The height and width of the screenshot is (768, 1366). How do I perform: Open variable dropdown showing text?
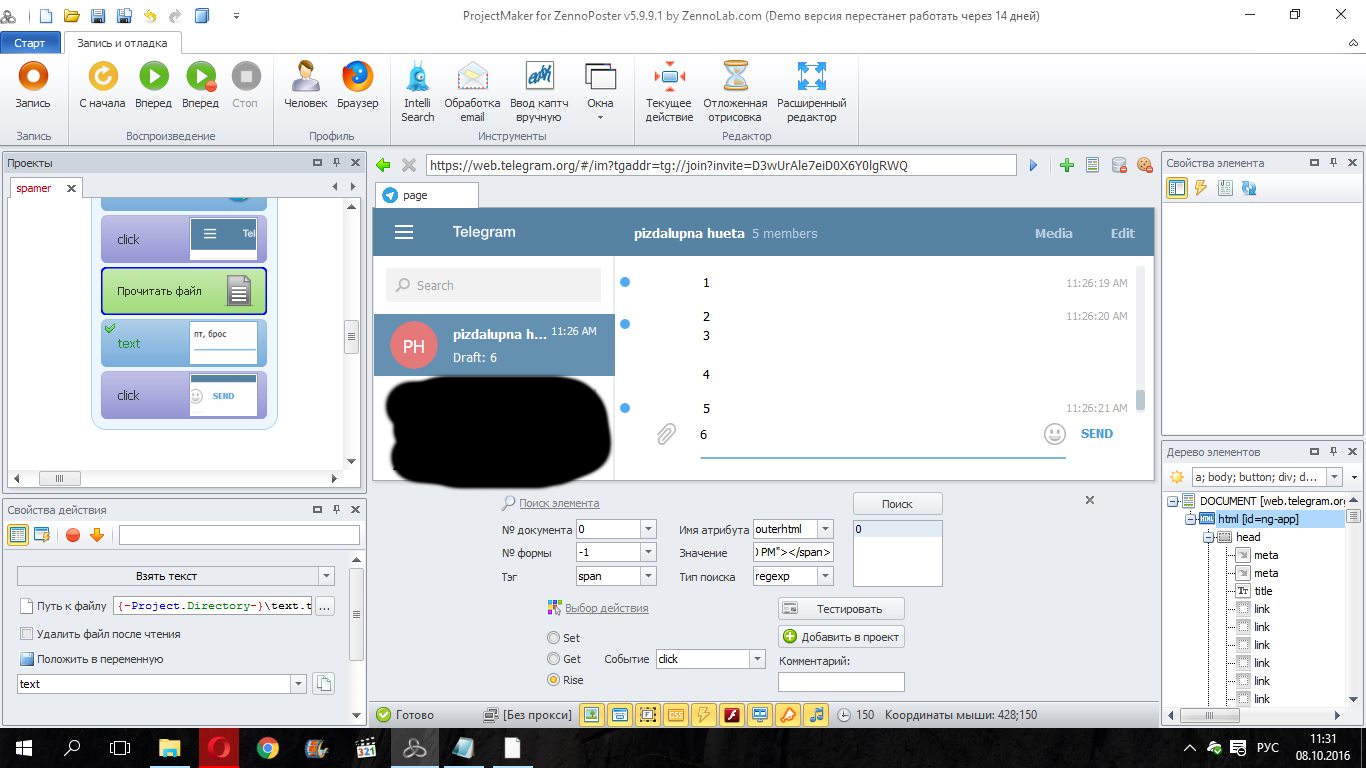[298, 684]
